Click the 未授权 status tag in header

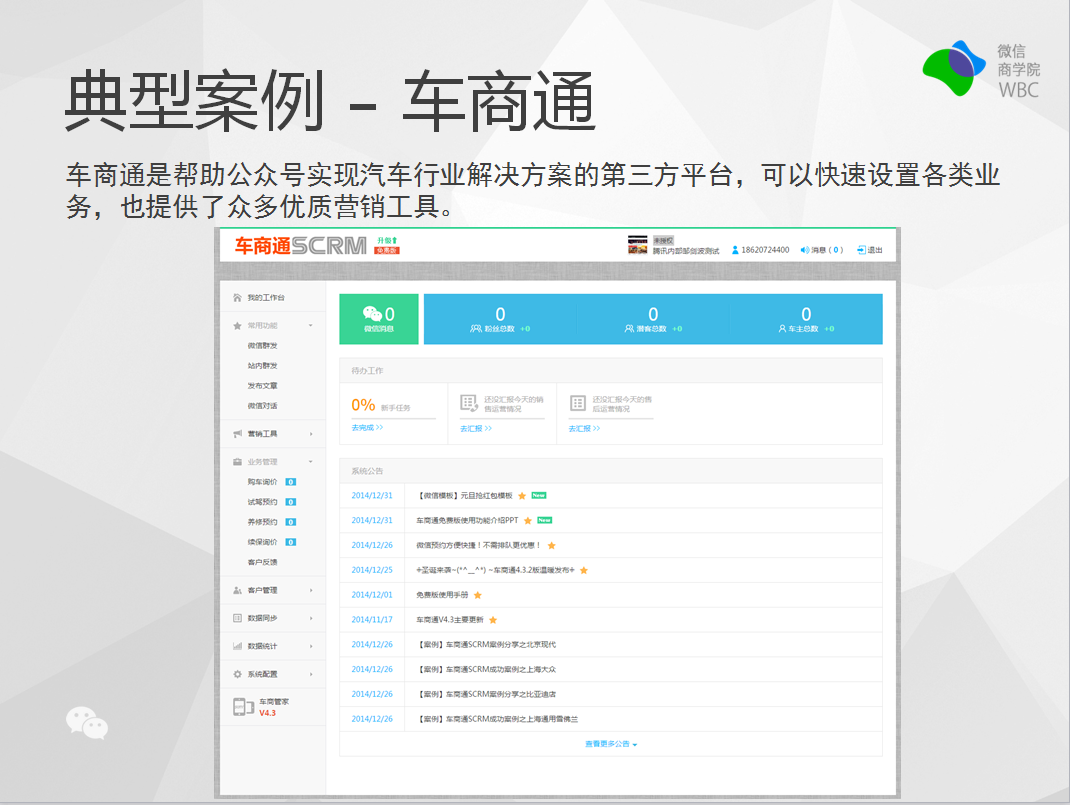coord(663,241)
